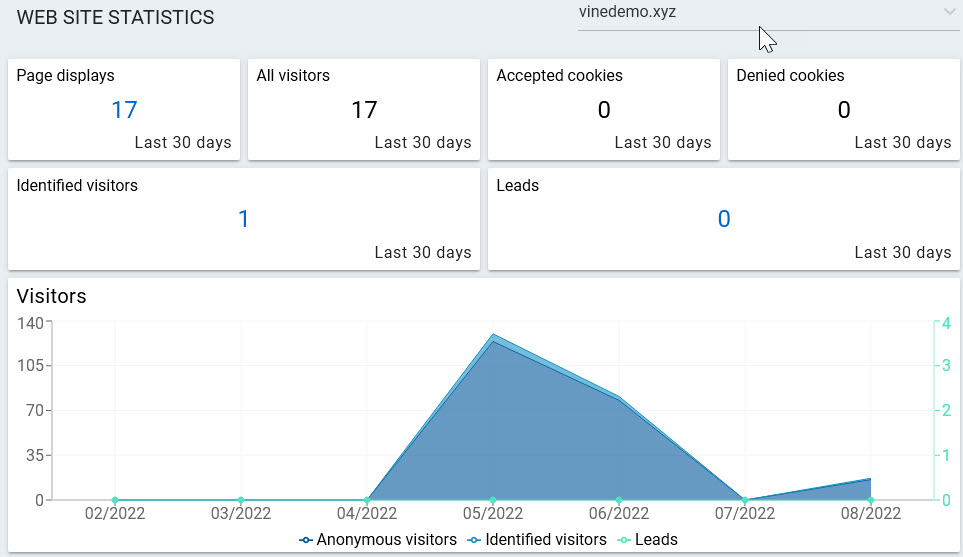This screenshot has height=557, width=963.
Task: Click the Leads data point at 03/2022
Action: tap(241, 500)
